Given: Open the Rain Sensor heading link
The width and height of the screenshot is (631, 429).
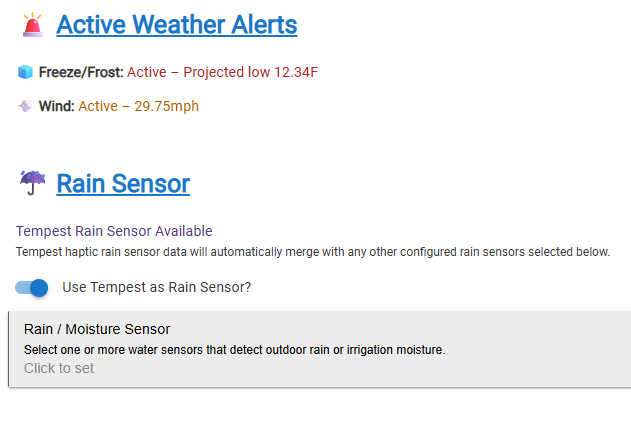Looking at the screenshot, I should [x=123, y=184].
